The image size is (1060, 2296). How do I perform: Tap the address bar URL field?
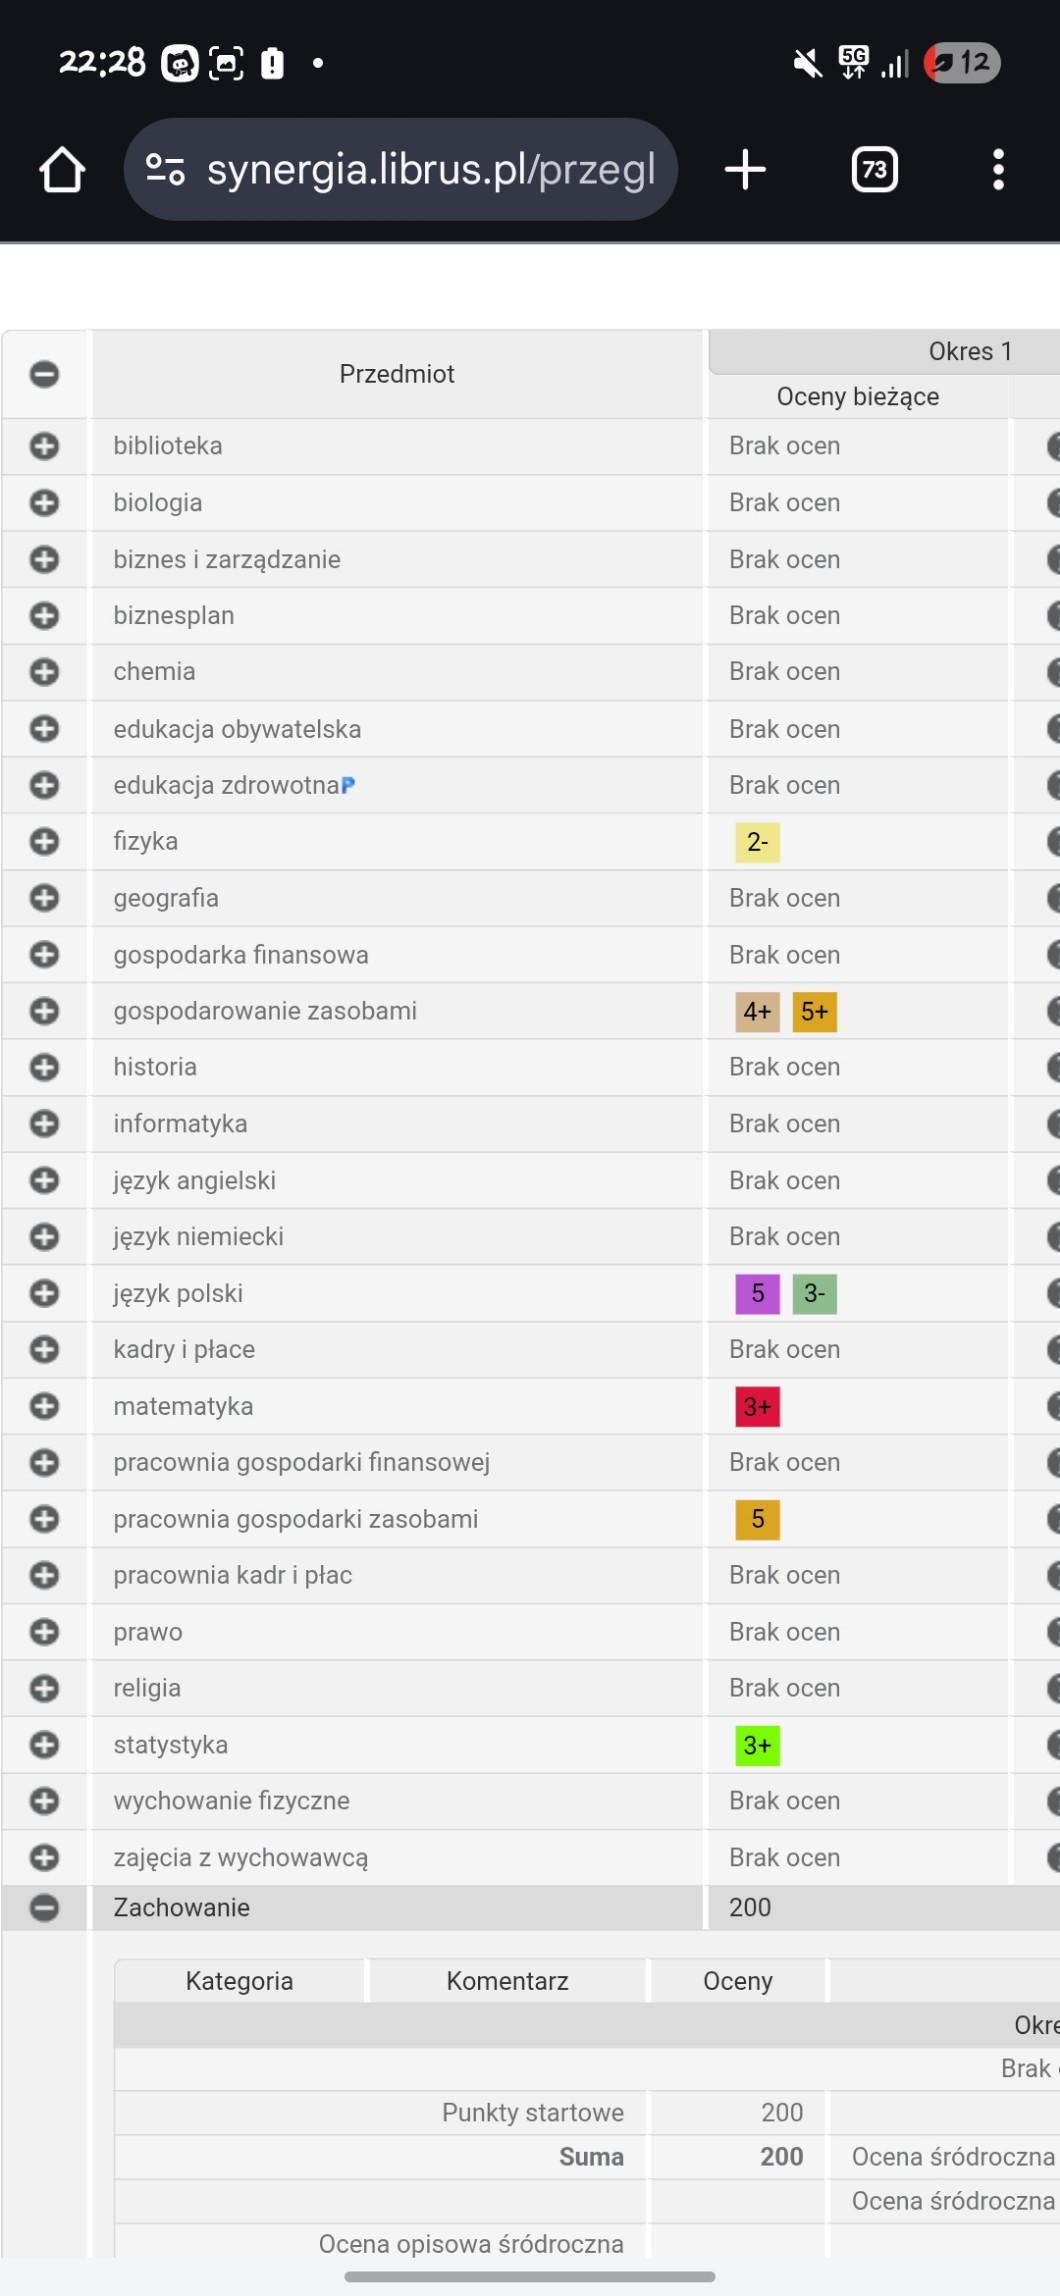(x=430, y=170)
